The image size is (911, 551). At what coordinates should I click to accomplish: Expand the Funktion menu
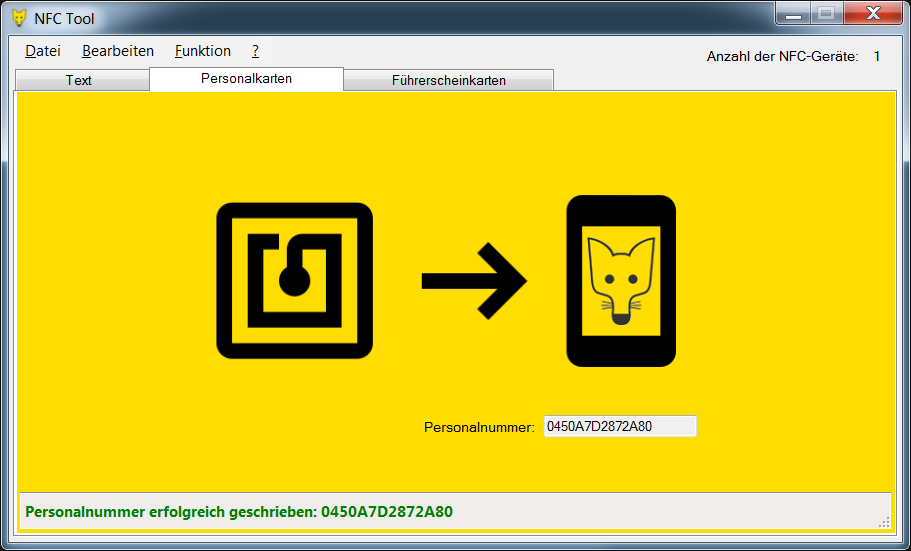(x=202, y=51)
